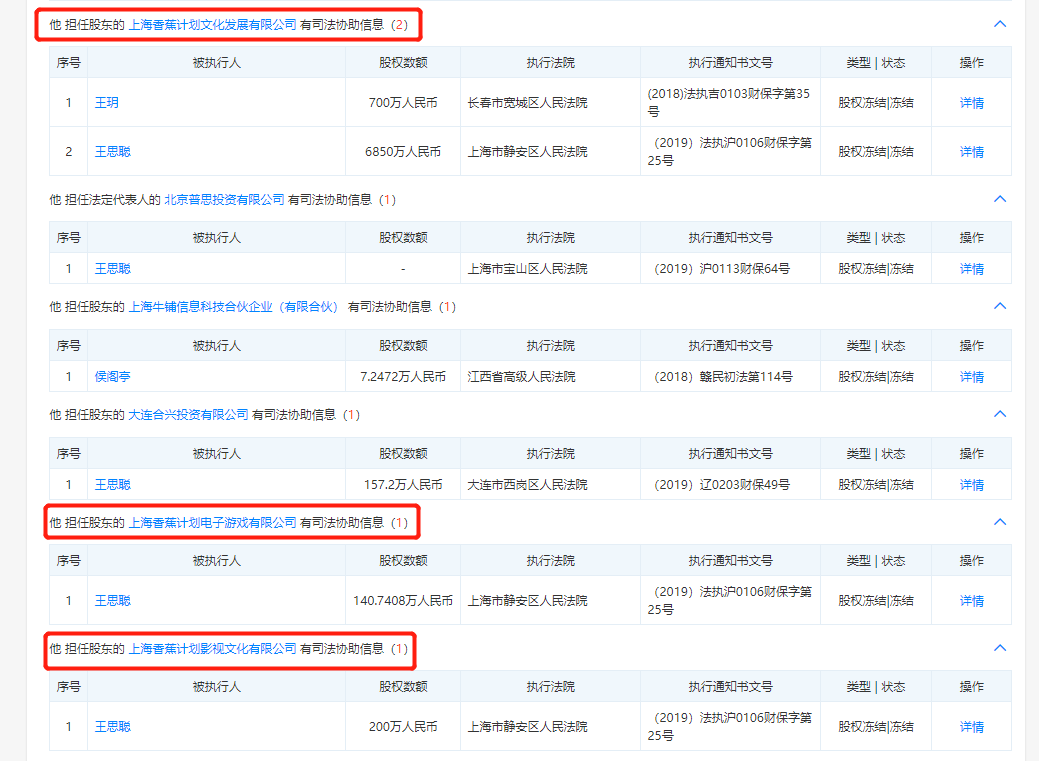Collapse the 北京普思投资有限公司 section

tap(999, 199)
